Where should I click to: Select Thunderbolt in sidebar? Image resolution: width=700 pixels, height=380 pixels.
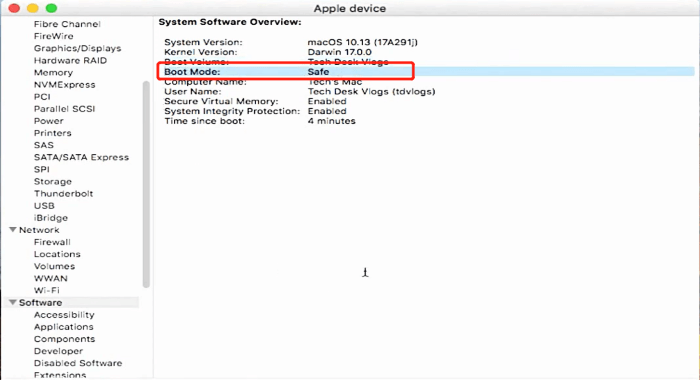click(x=63, y=193)
